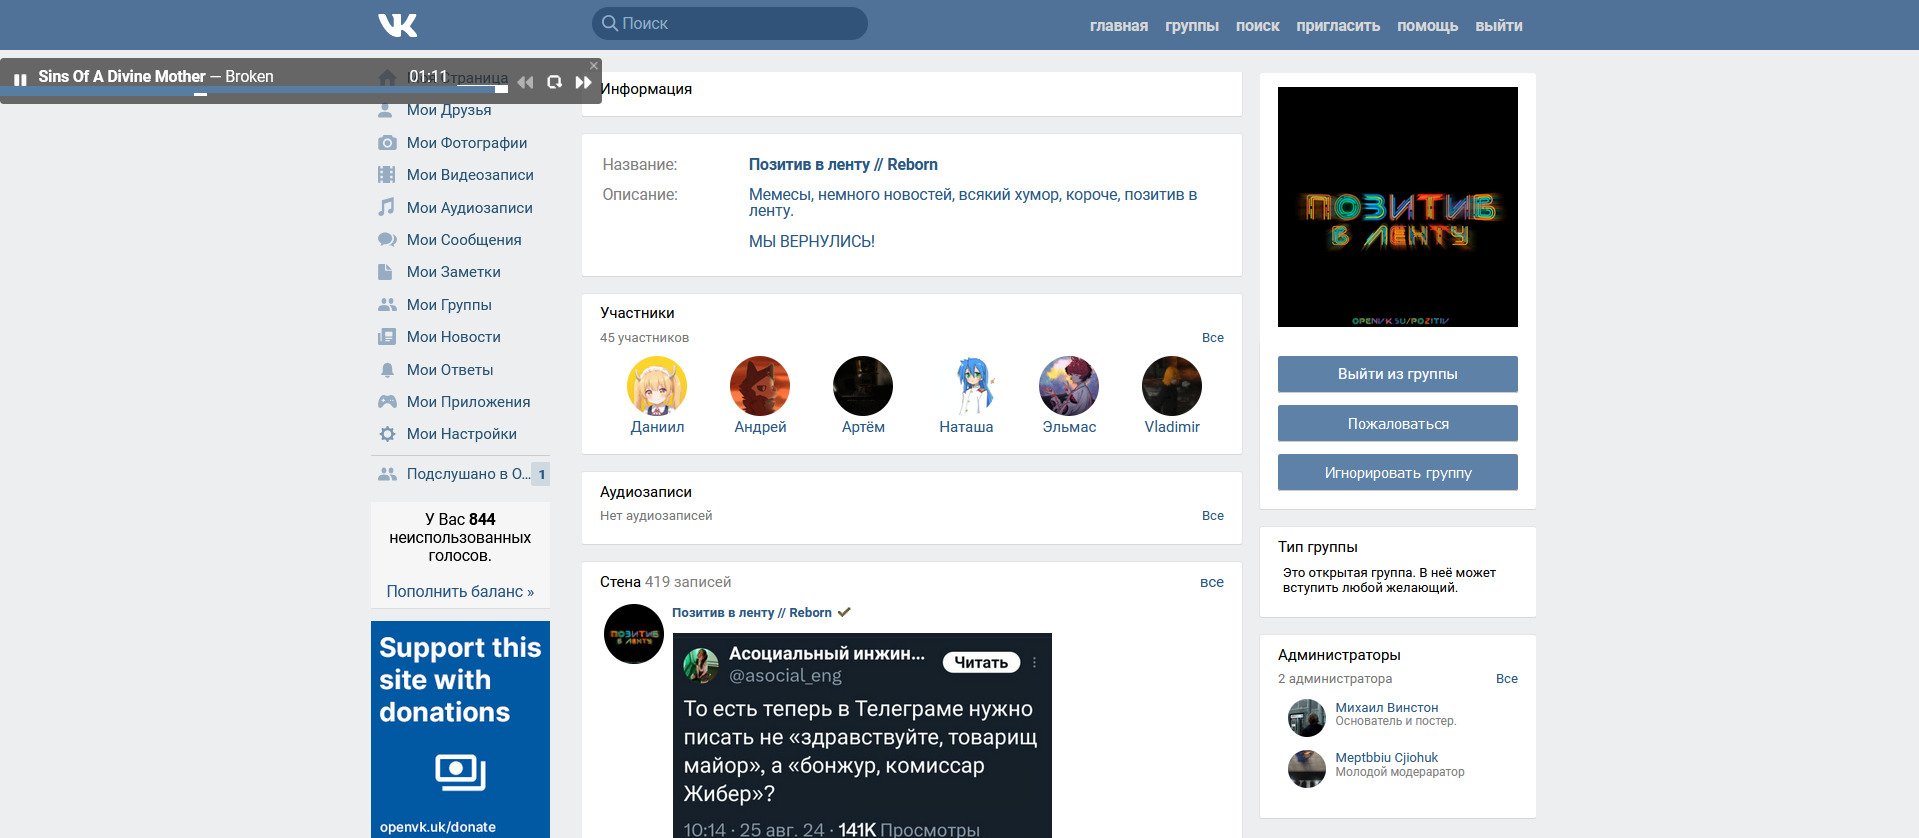Open the Асоциальный инжин... tweet screenshot
1919x838 pixels.
pyautogui.click(x=862, y=735)
